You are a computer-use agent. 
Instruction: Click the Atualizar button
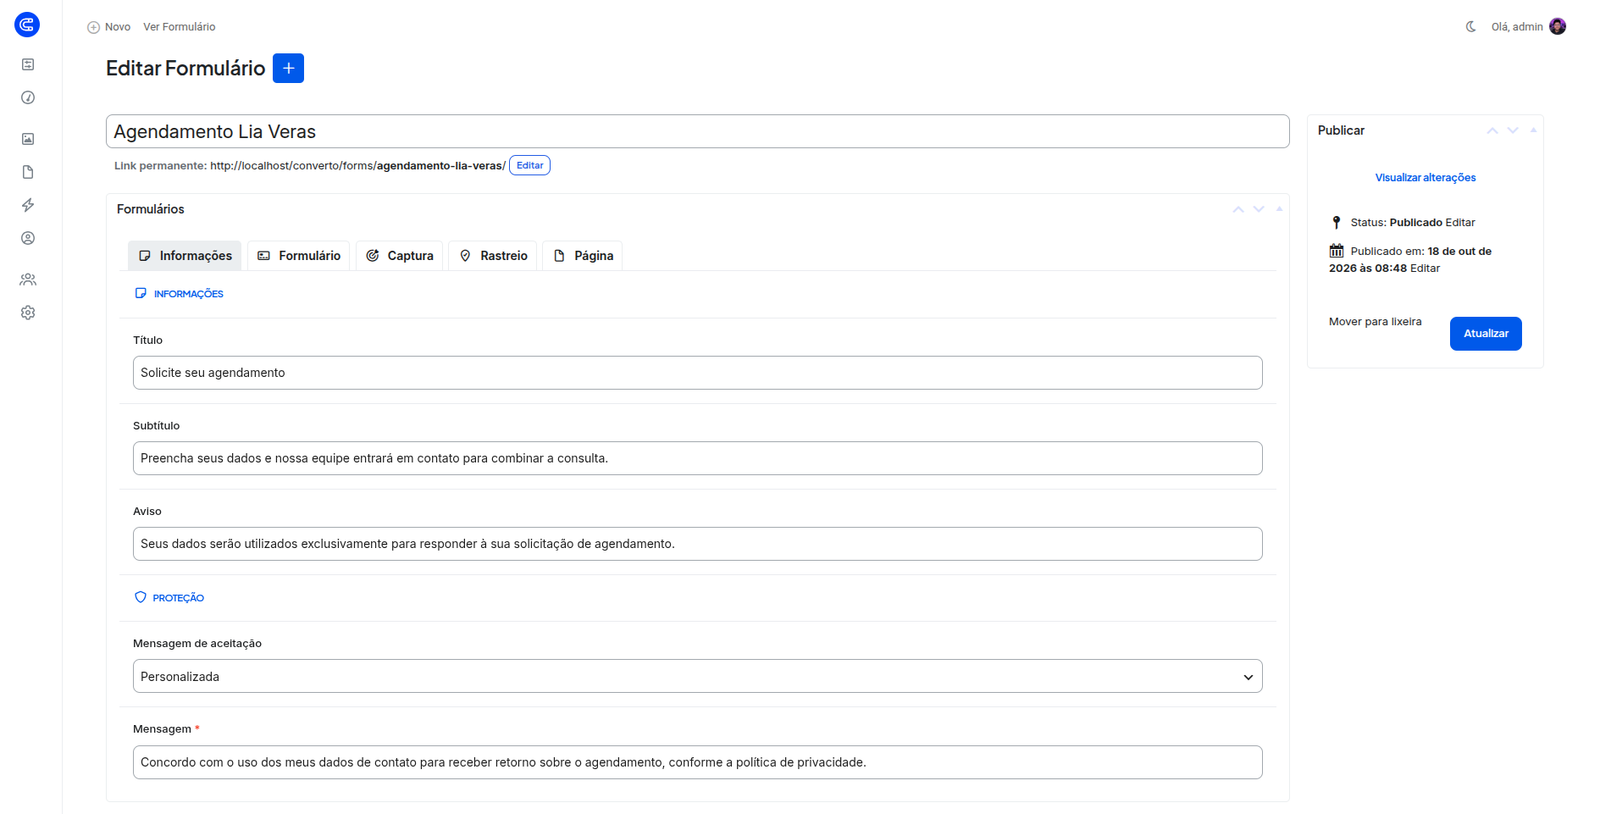tap(1485, 333)
